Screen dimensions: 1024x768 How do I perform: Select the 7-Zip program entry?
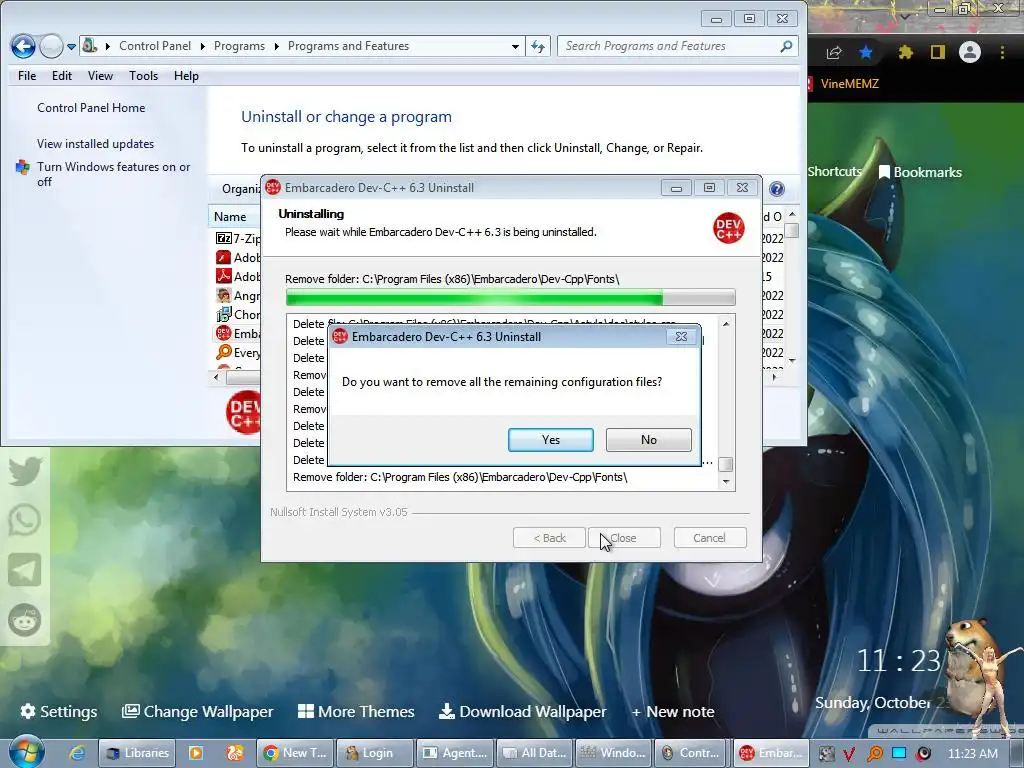(x=238, y=238)
